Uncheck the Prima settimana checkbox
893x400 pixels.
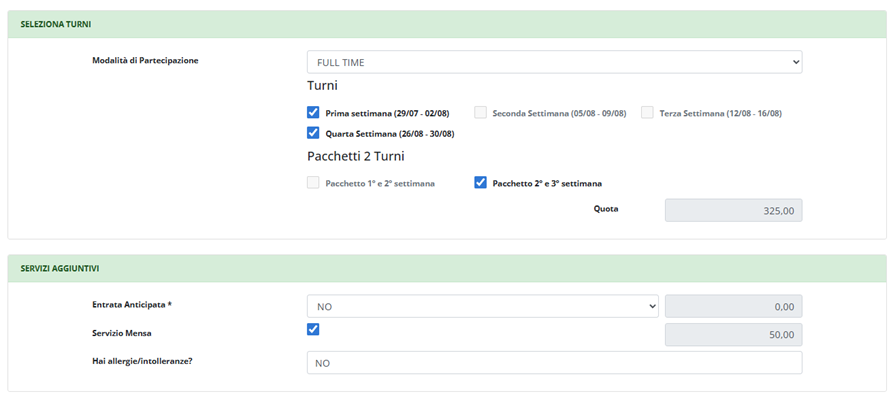tap(313, 113)
